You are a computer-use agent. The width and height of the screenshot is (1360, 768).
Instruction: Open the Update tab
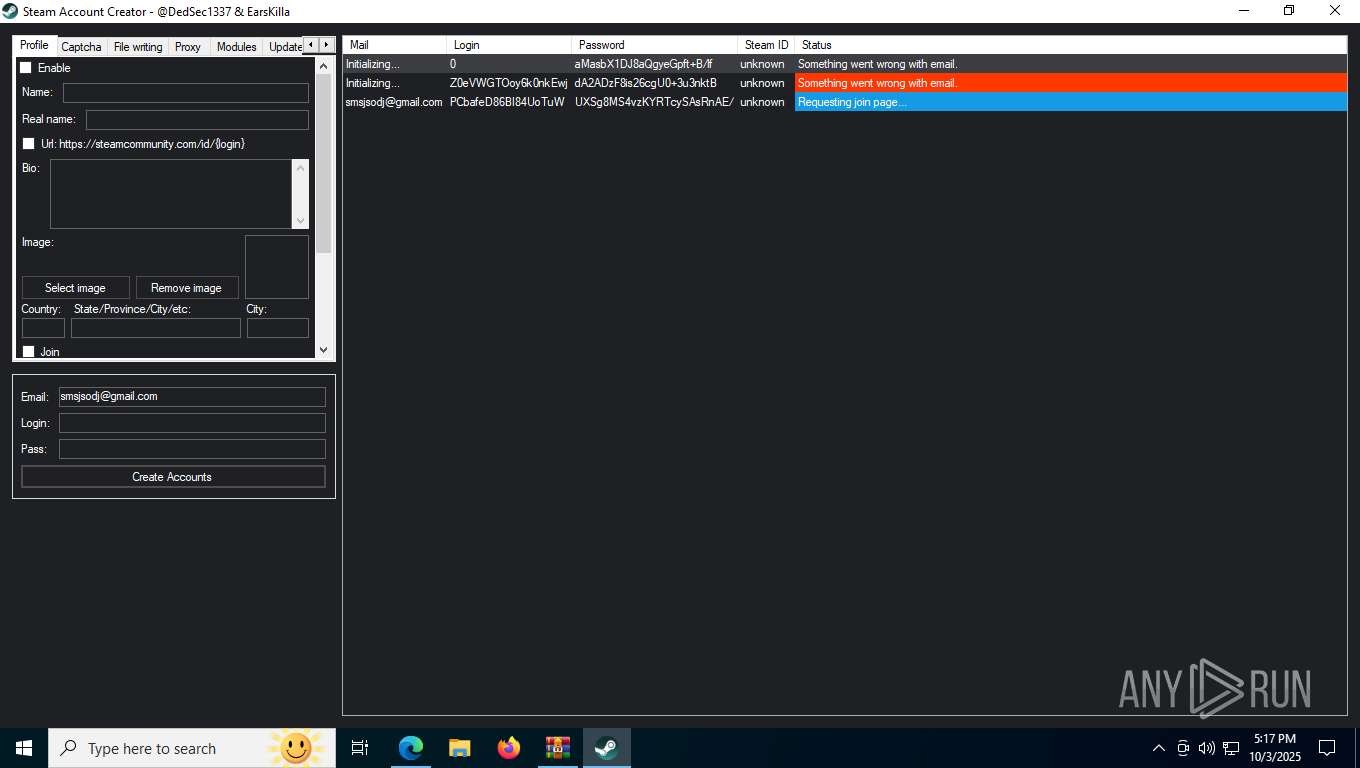(x=284, y=47)
